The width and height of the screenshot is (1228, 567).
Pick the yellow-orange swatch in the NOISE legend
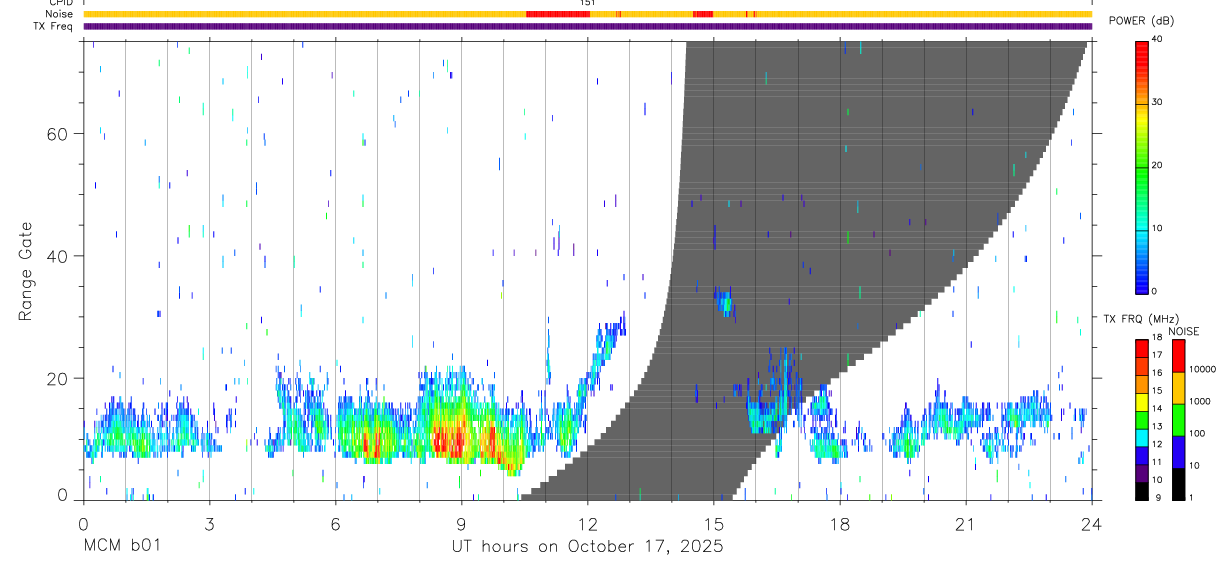coord(1178,388)
